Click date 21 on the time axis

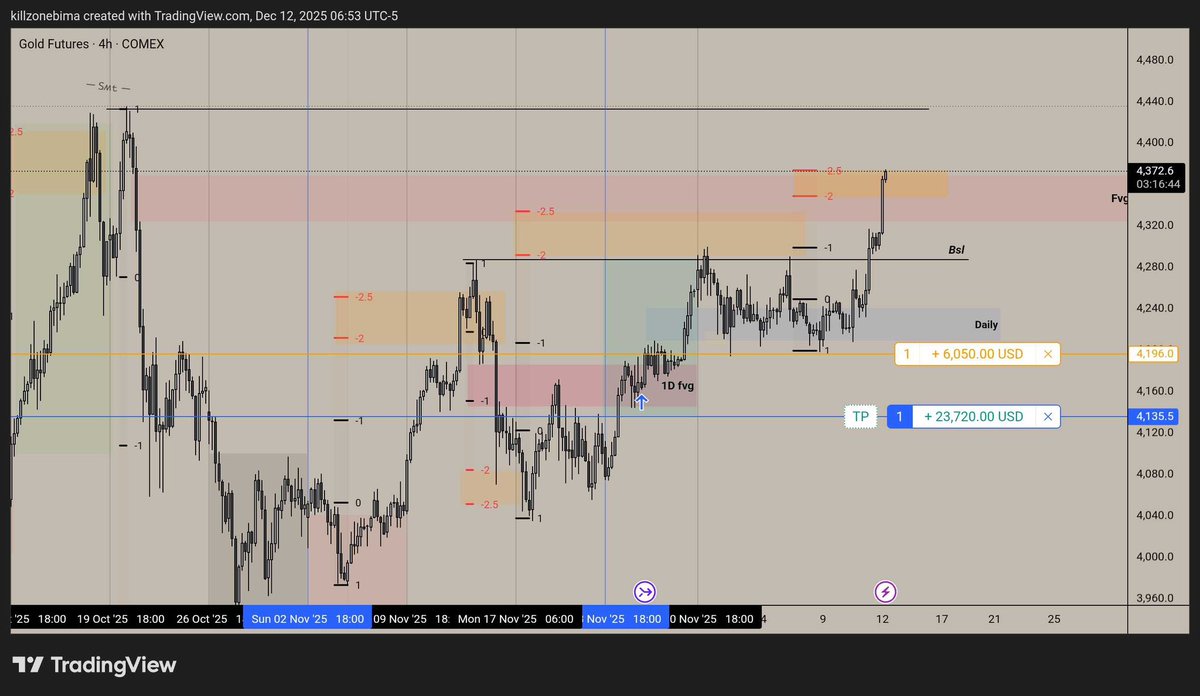coord(994,619)
